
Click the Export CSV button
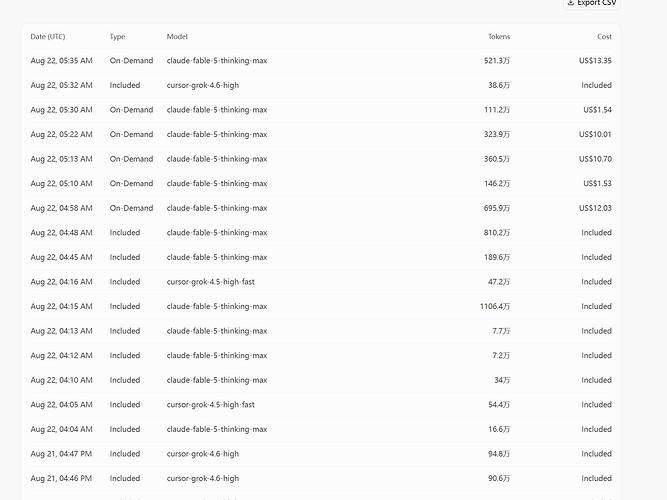coord(592,3)
